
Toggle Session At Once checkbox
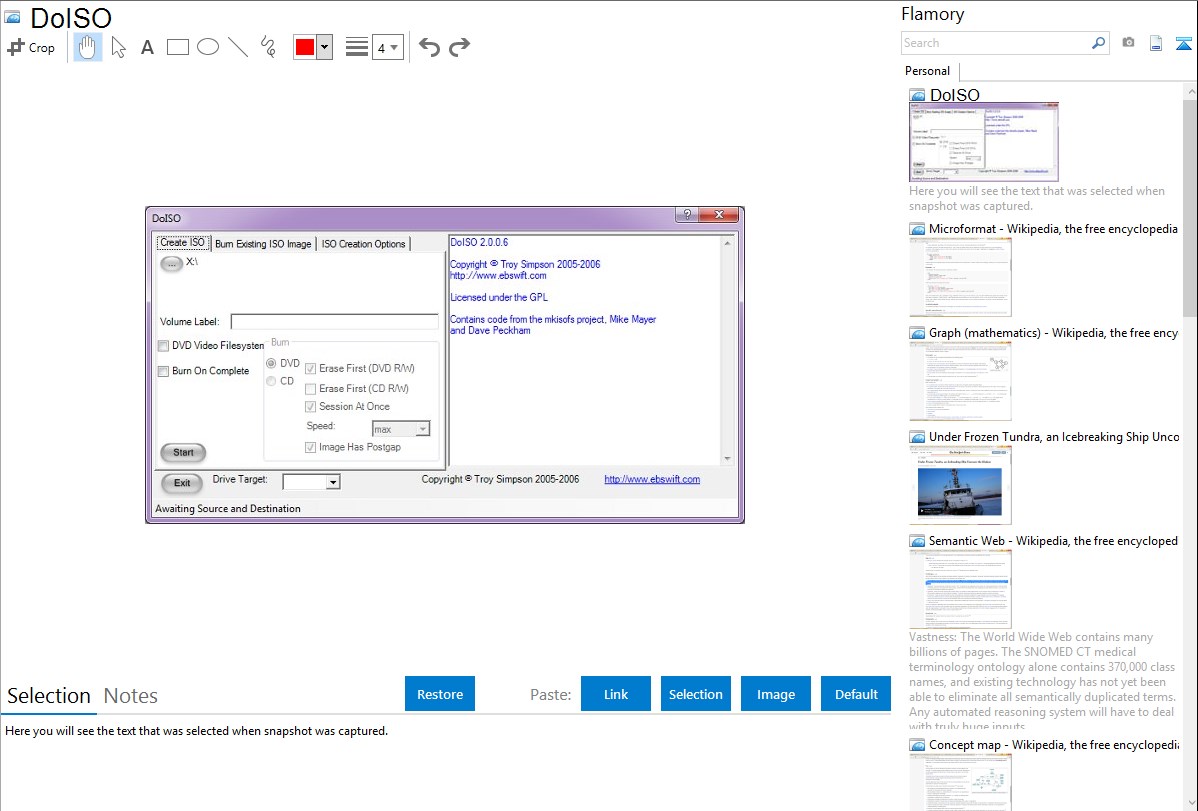point(310,407)
